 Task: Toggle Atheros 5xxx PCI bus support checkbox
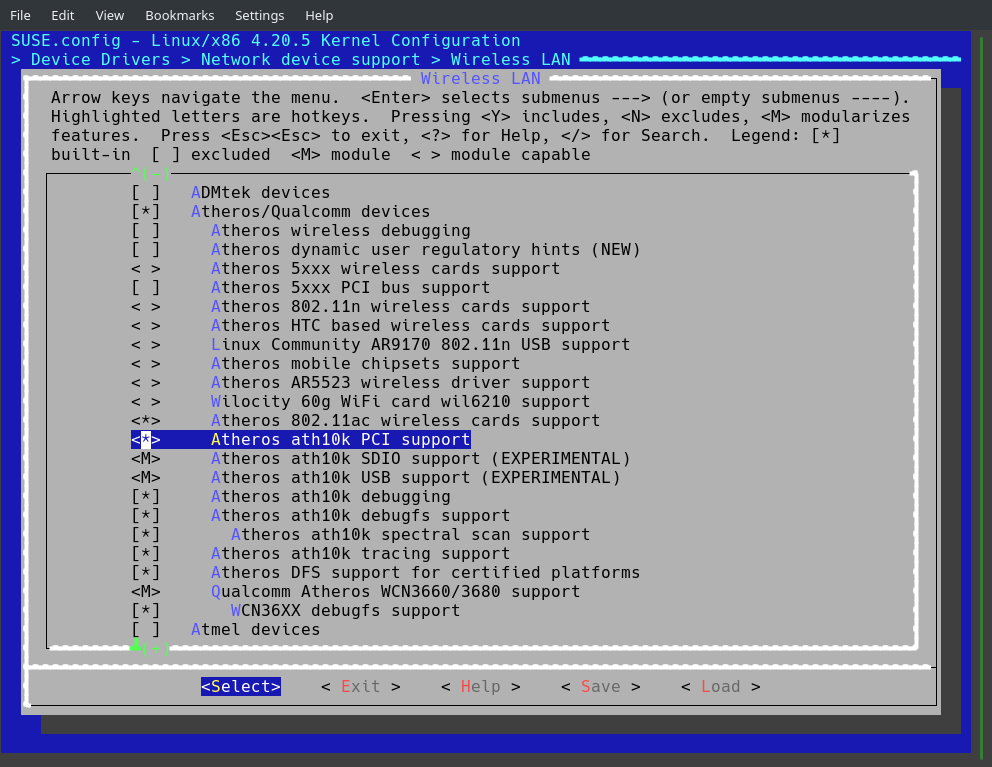point(146,287)
